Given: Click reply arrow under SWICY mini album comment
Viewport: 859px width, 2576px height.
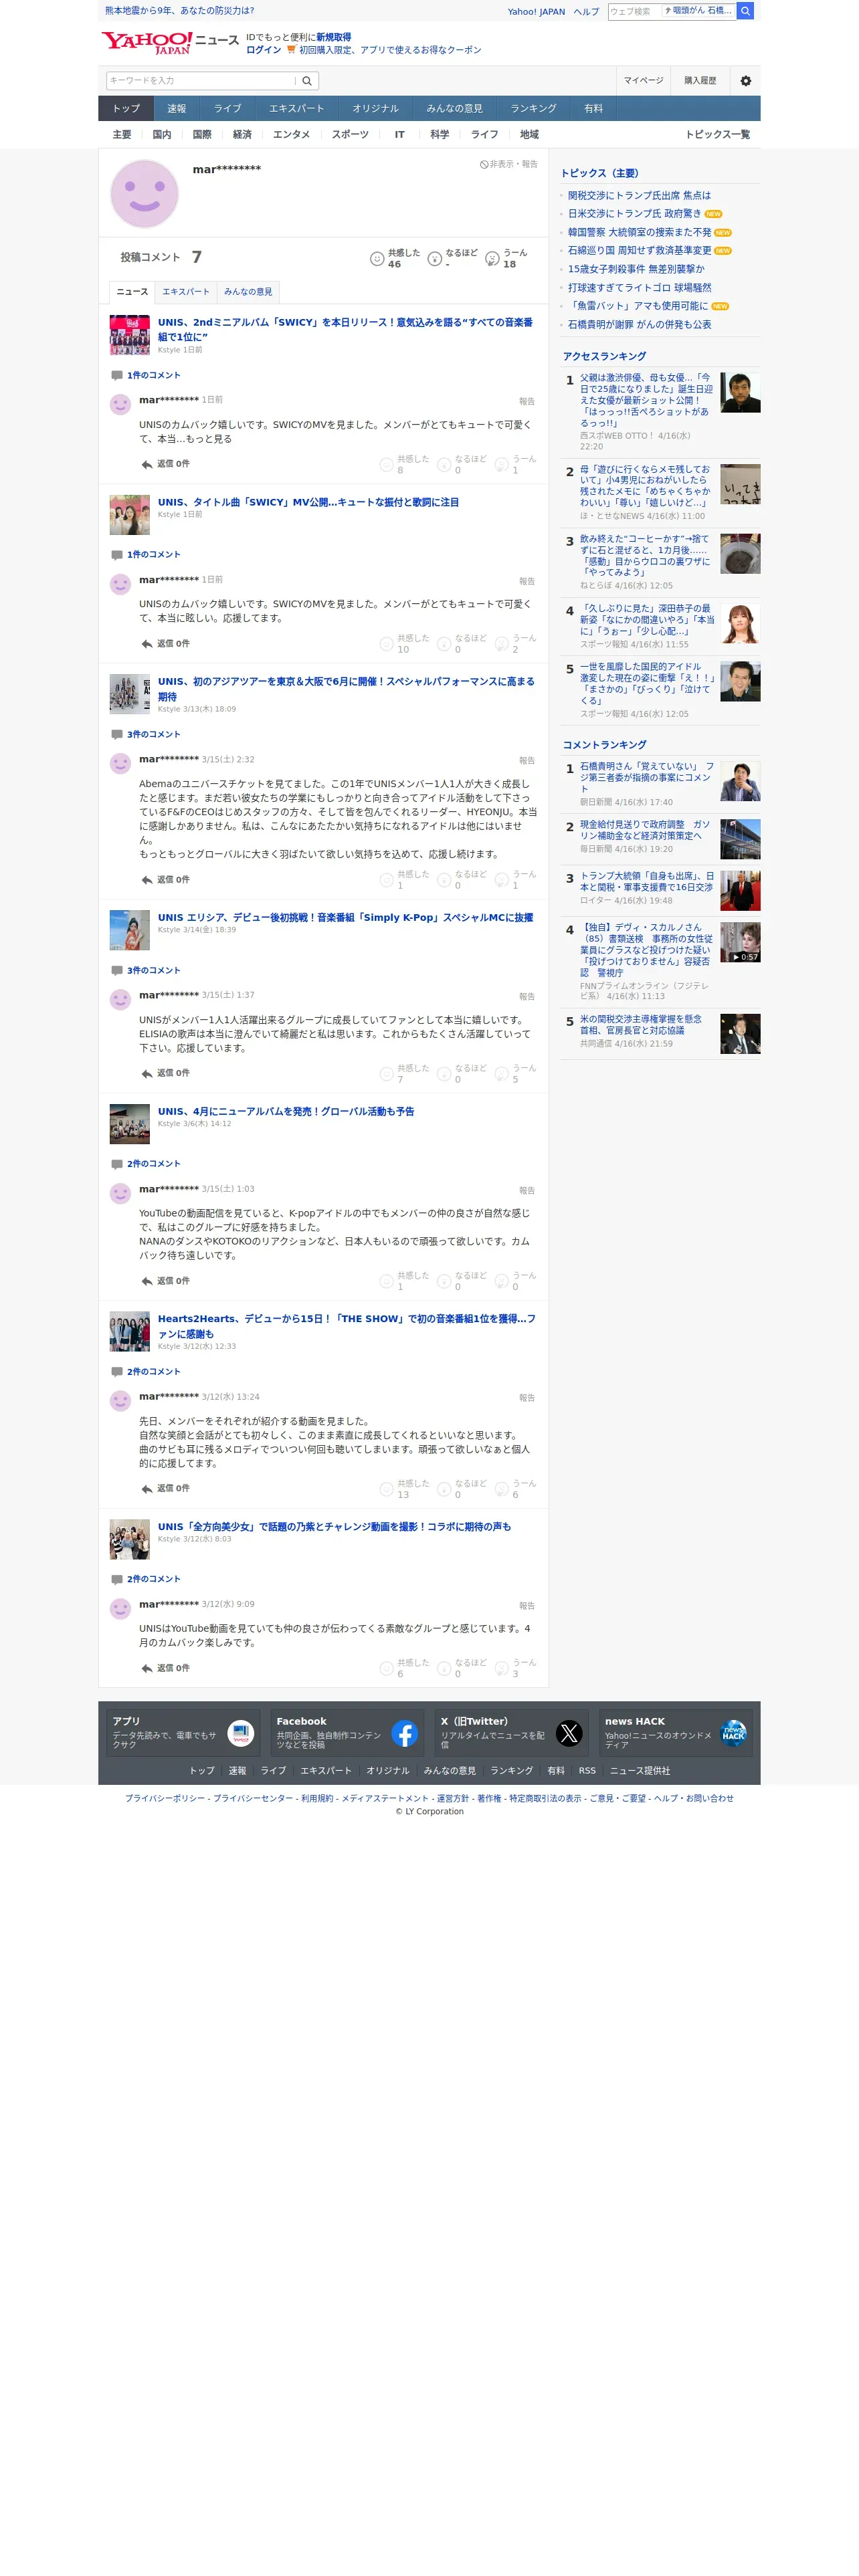Looking at the screenshot, I should click(x=147, y=464).
